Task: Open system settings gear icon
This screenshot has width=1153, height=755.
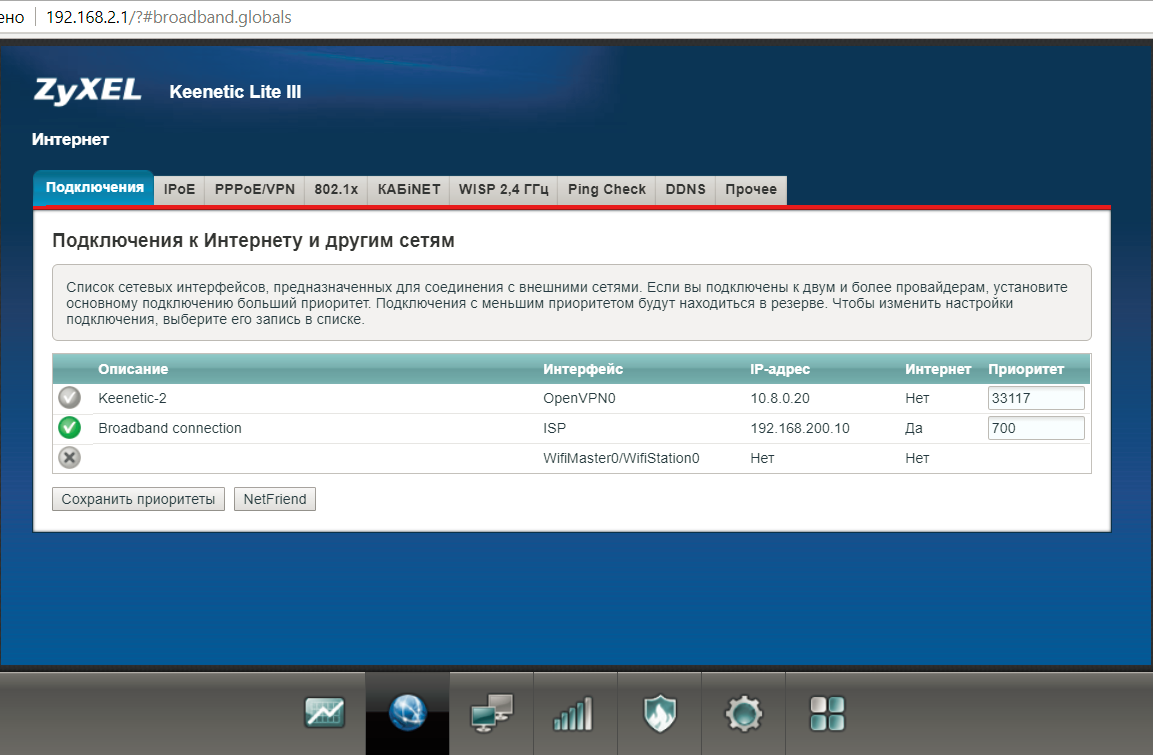Action: pos(743,713)
